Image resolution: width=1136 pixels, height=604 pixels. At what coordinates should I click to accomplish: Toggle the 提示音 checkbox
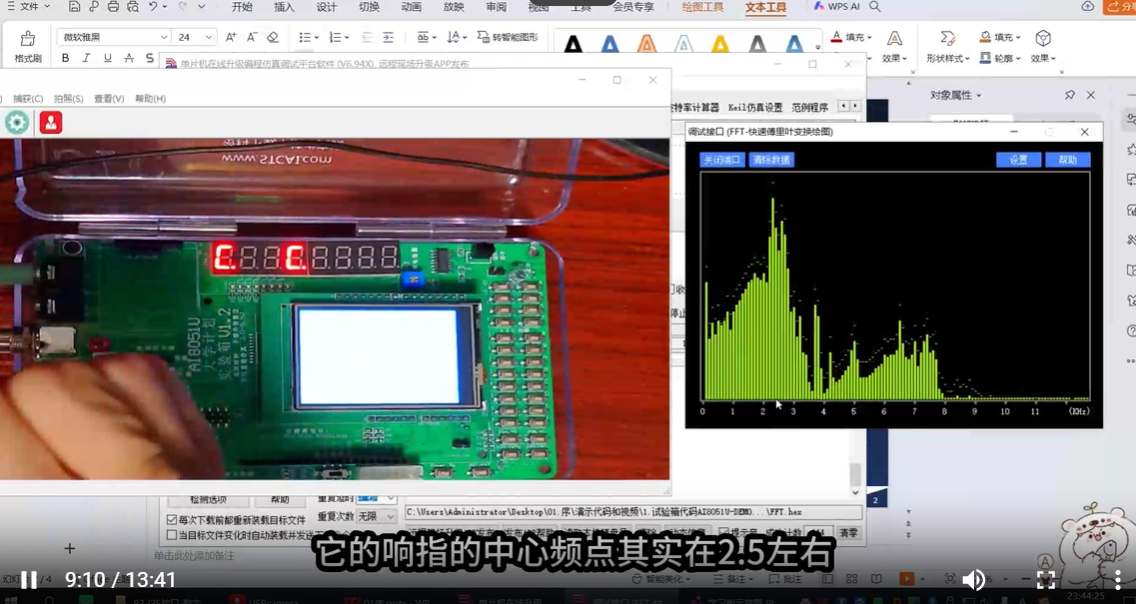pos(723,533)
